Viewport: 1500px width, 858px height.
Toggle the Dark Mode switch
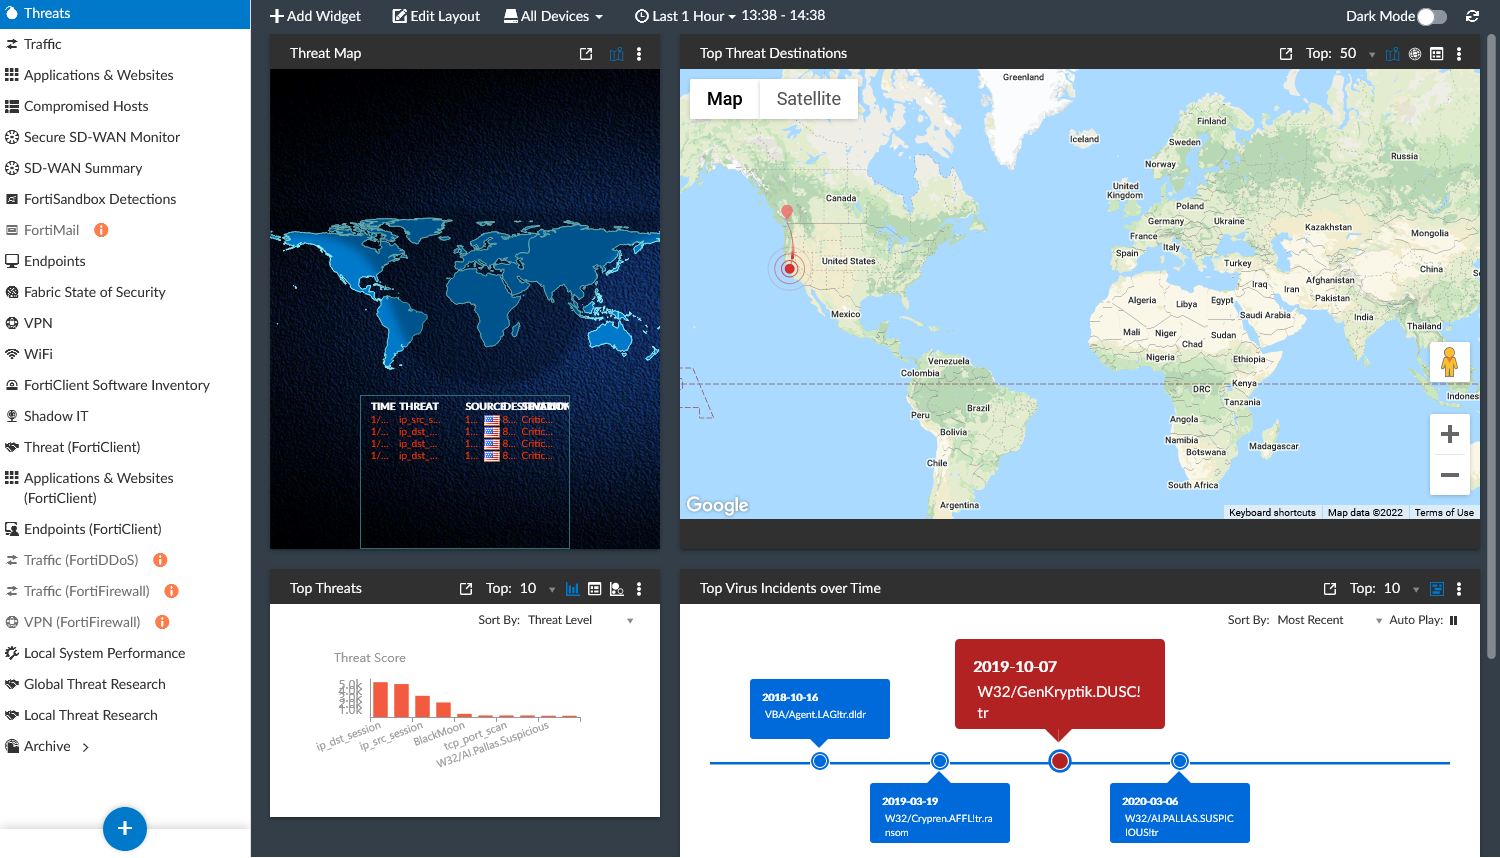pos(1432,16)
